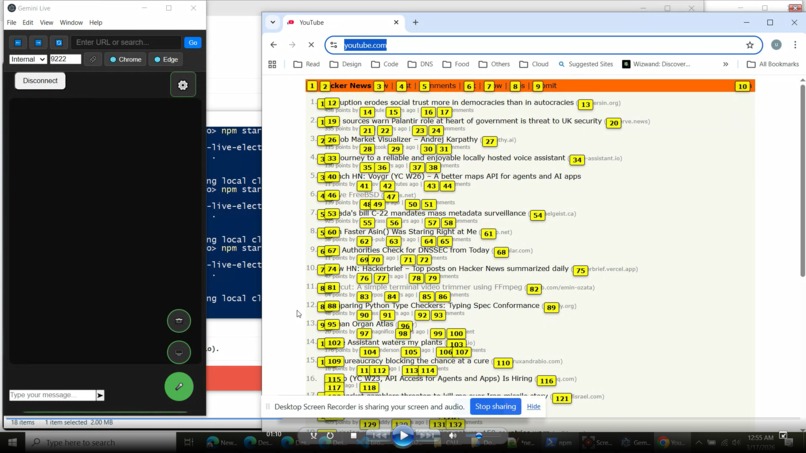The width and height of the screenshot is (806, 453).
Task: Skip to previous track in media player
Action: 379,436
